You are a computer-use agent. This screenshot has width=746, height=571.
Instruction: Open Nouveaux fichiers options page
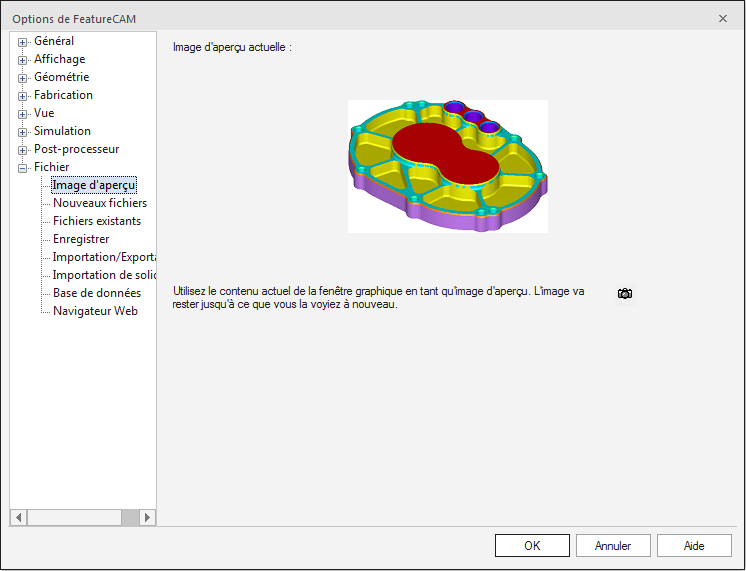pyautogui.click(x=100, y=203)
